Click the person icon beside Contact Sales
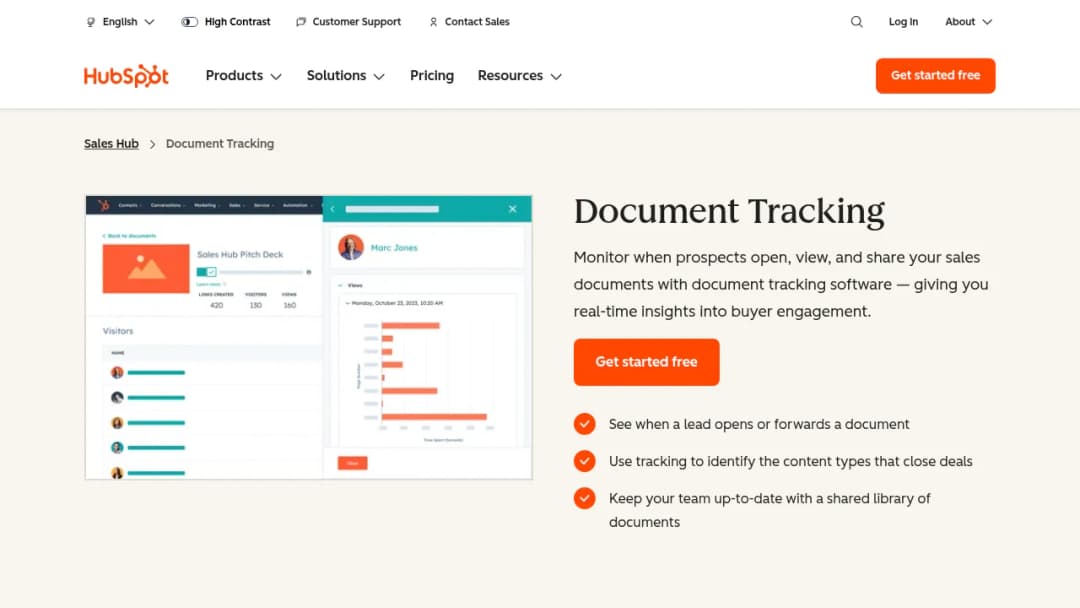Screen dimensions: 1080x608 point(433,22)
